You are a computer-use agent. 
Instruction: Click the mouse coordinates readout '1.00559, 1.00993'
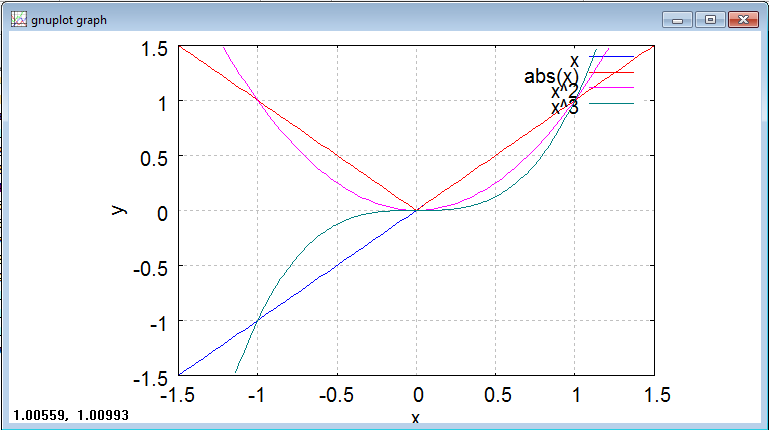tap(71, 415)
